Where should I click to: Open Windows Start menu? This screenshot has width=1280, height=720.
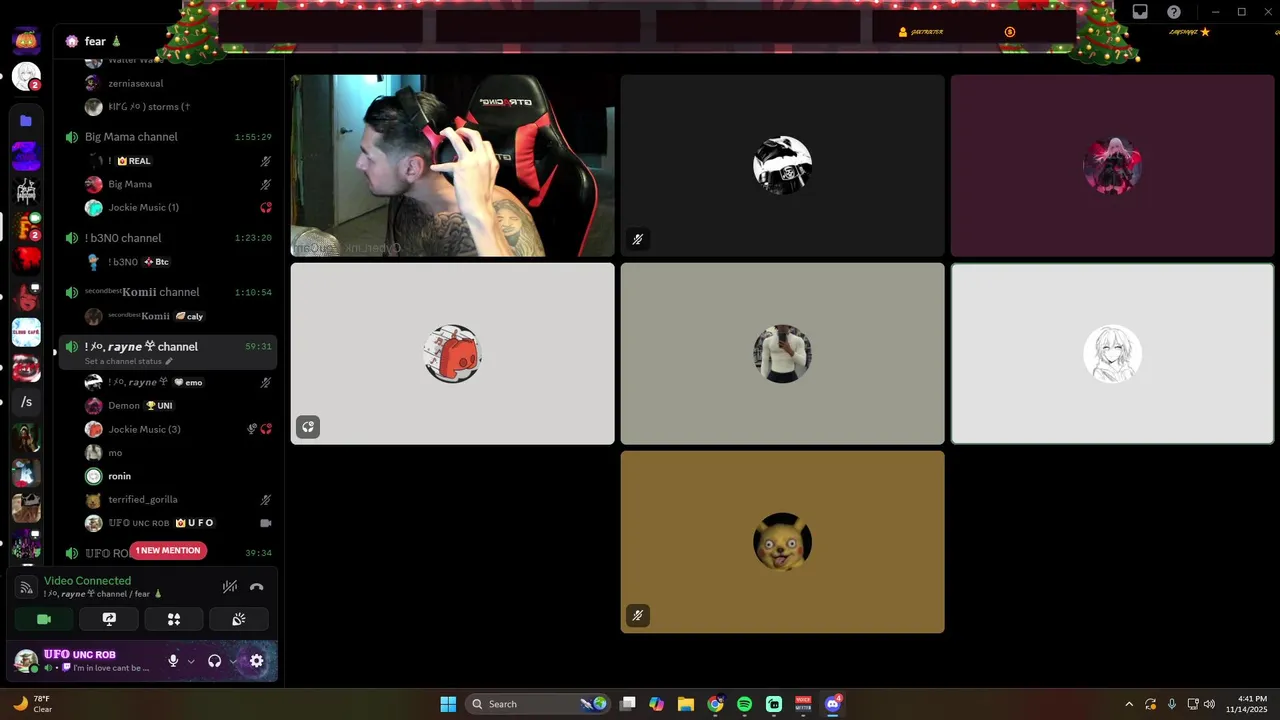(x=448, y=704)
